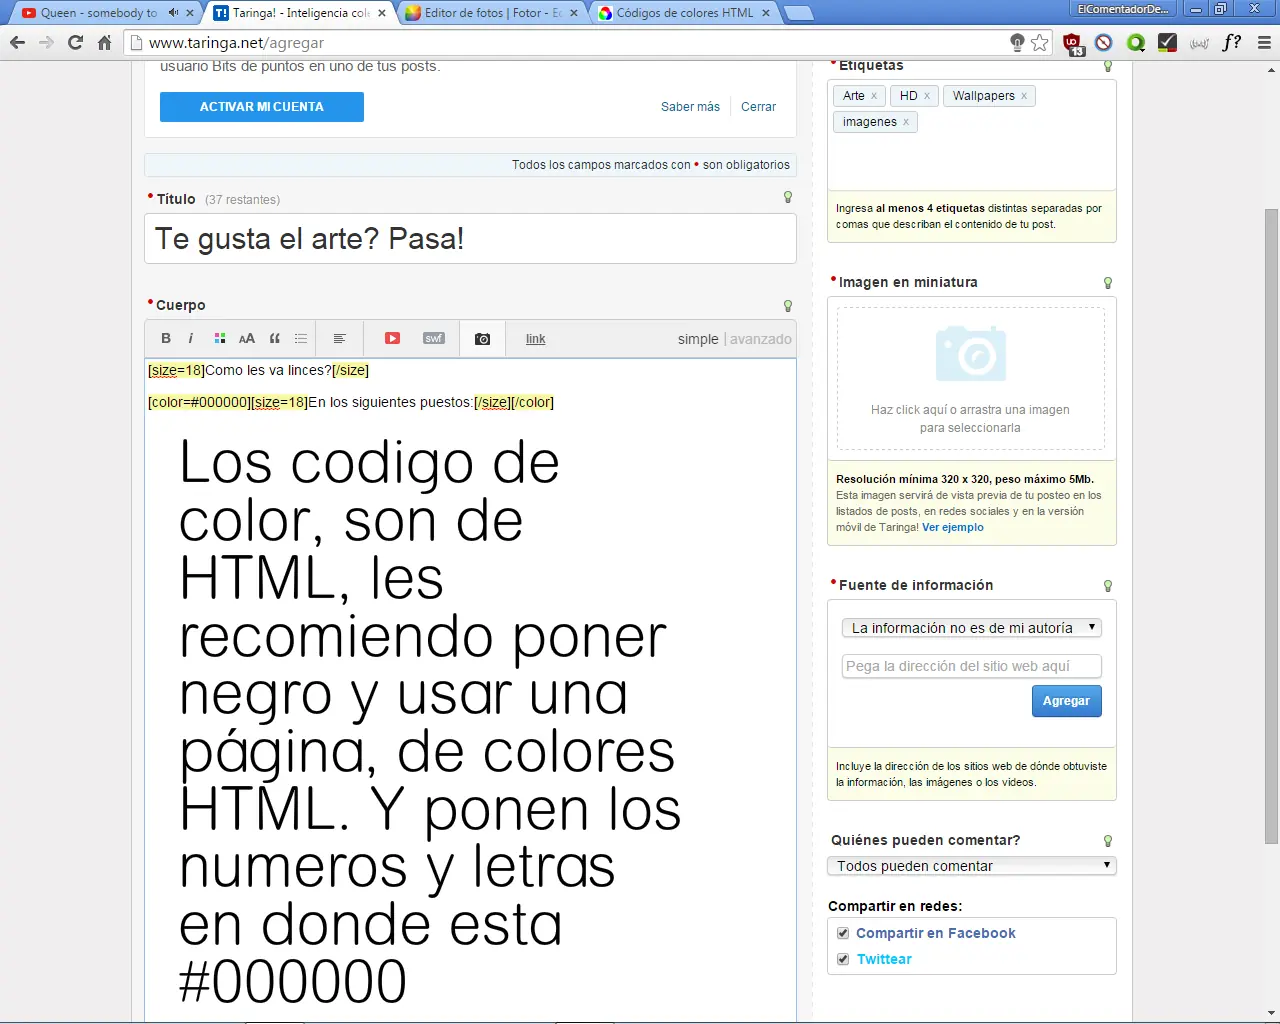Image resolution: width=1280 pixels, height=1024 pixels.
Task: Expand the information source dropdown
Action: (x=972, y=628)
